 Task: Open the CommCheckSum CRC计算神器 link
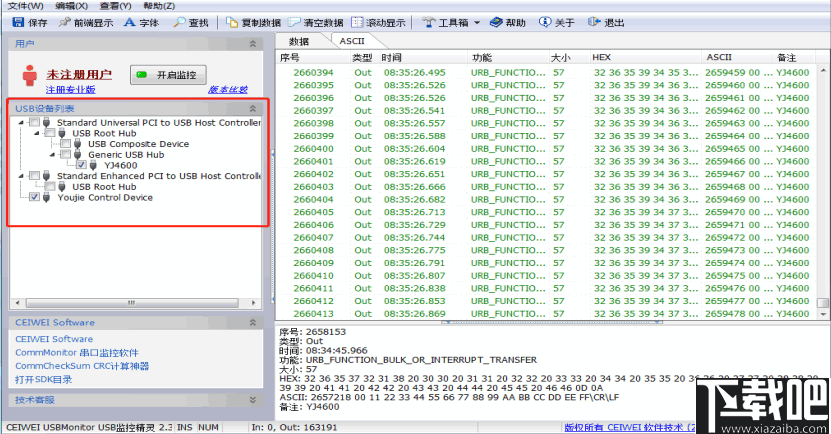click(82, 366)
